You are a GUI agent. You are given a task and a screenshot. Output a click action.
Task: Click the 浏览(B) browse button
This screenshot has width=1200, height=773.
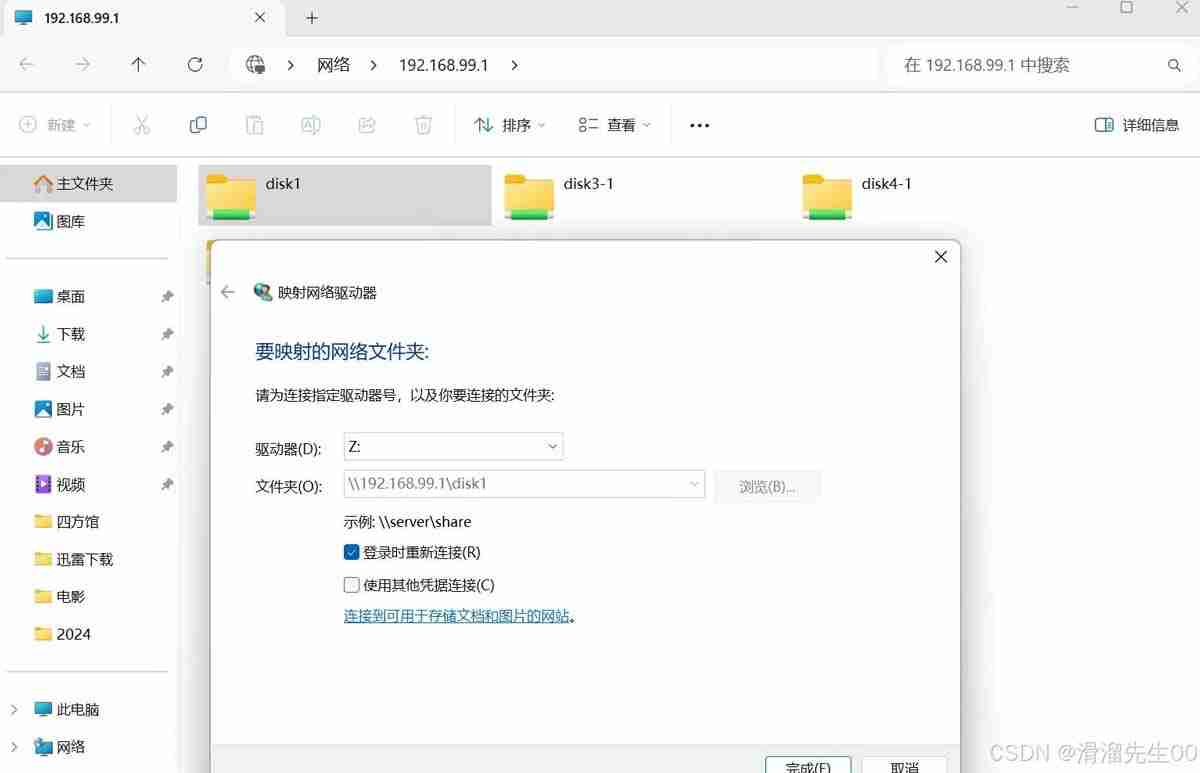coord(766,486)
